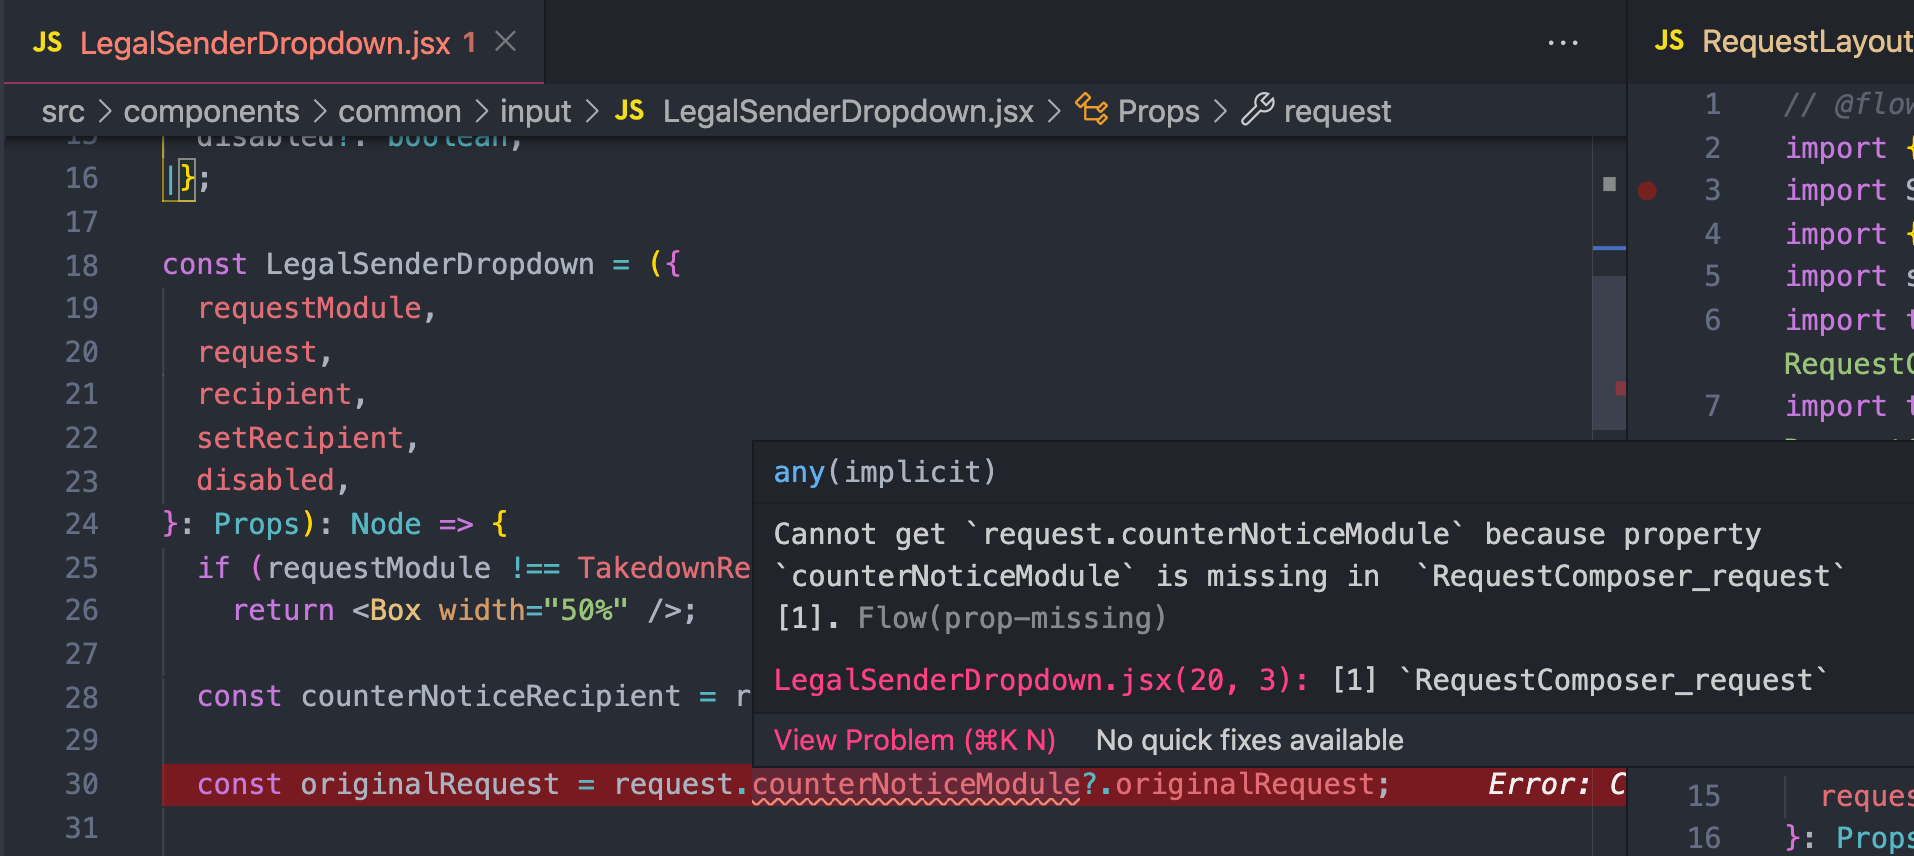1914x856 pixels.
Task: Click the problem count badge on the LegalSenderDropdown tab
Action: click(469, 42)
